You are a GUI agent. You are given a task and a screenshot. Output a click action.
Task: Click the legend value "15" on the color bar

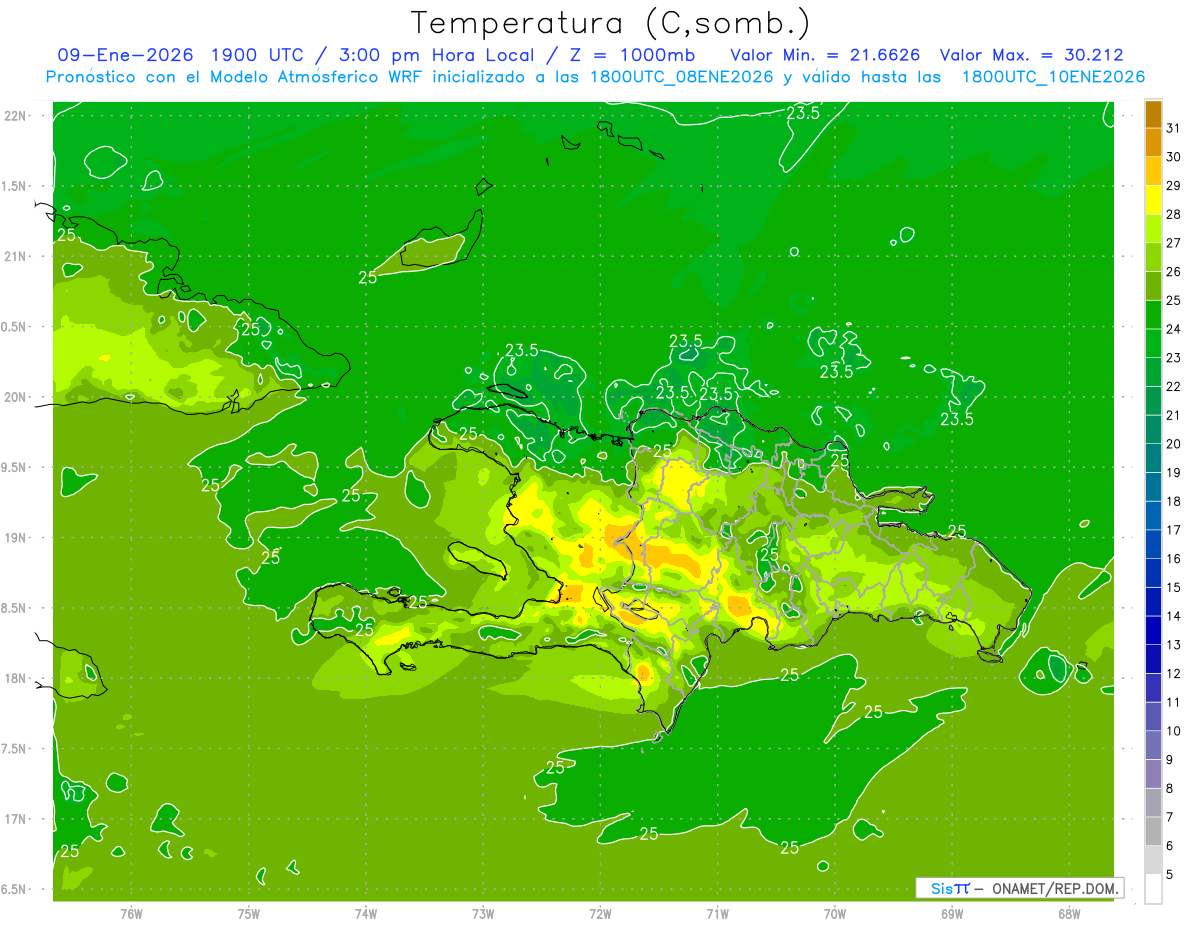[x=1174, y=587]
